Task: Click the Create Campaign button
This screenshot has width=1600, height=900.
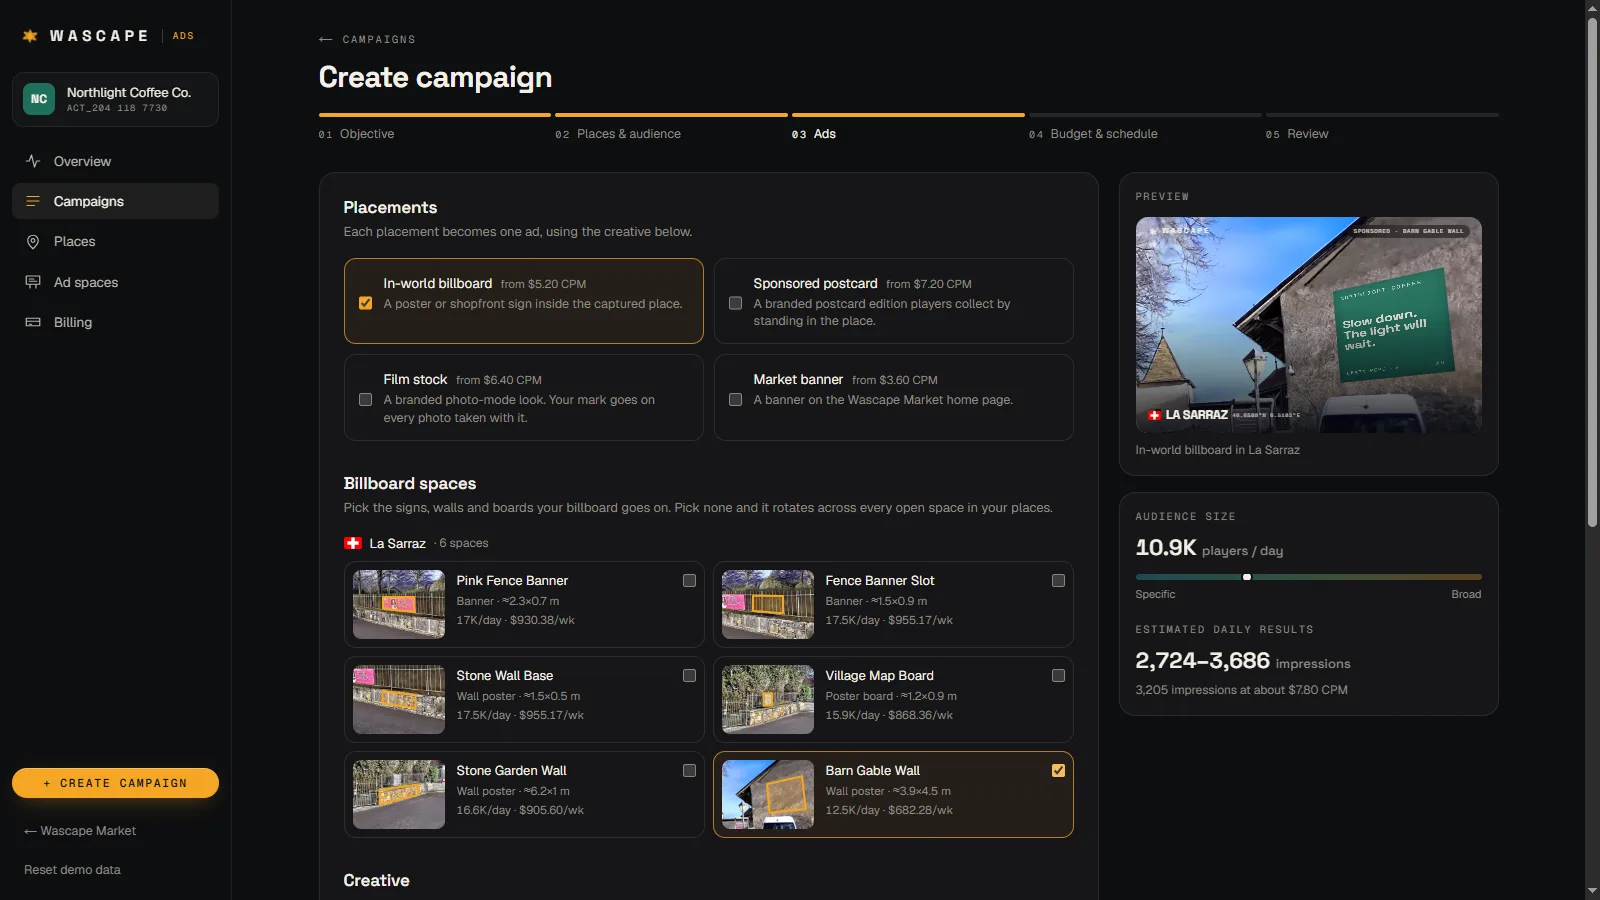Action: [x=115, y=783]
